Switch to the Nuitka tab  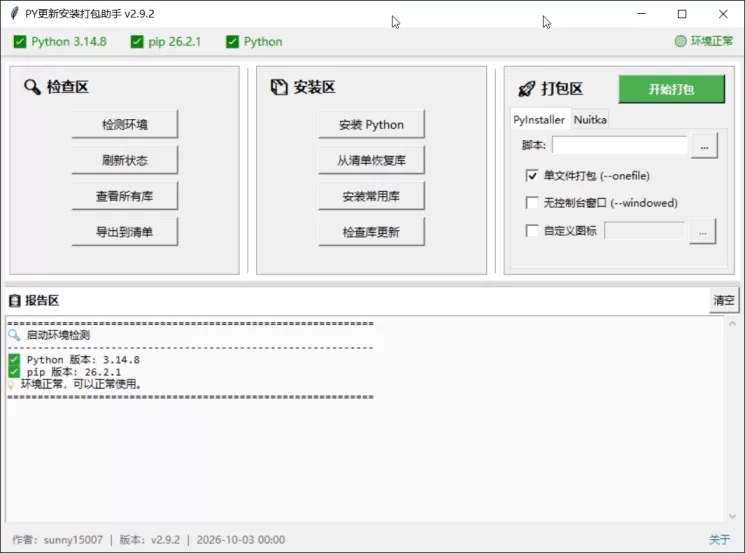tap(590, 120)
